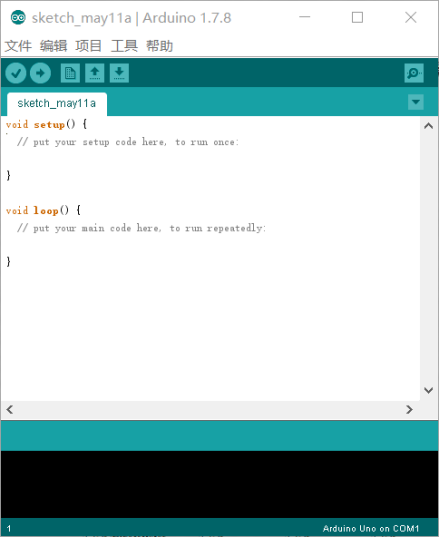Screen dimensions: 439x537
Task: Click the vertical scrollbar down arrow
Action: click(x=428, y=390)
